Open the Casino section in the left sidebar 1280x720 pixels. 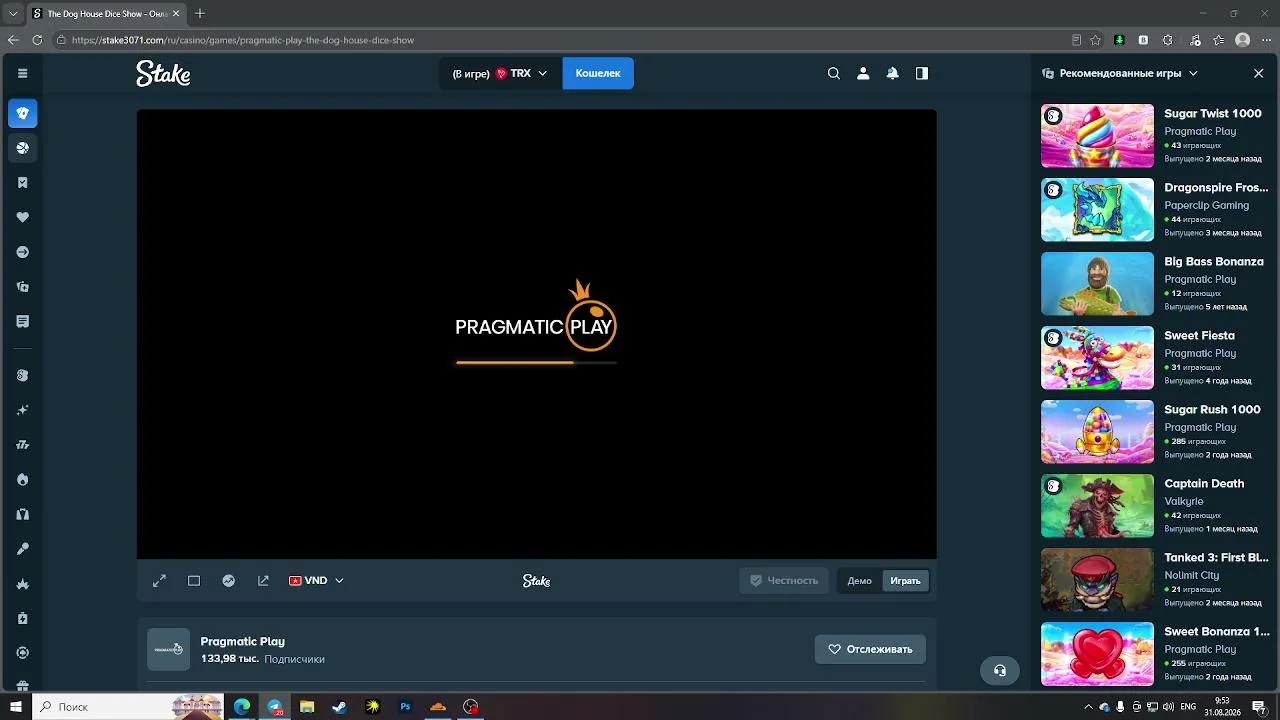pos(22,113)
